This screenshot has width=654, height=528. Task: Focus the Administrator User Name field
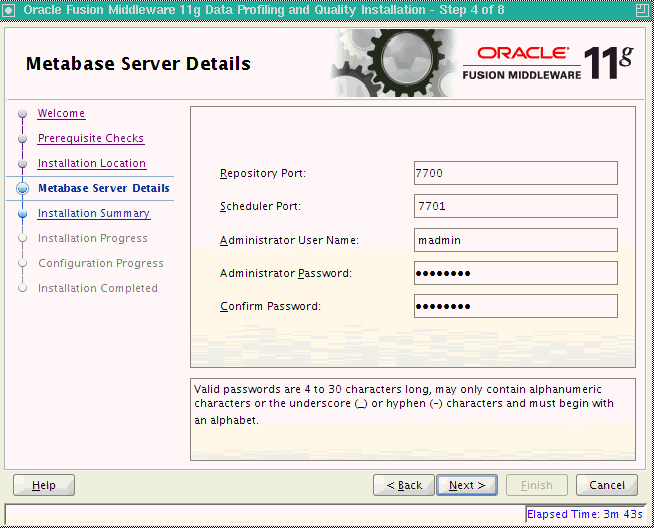[516, 240]
